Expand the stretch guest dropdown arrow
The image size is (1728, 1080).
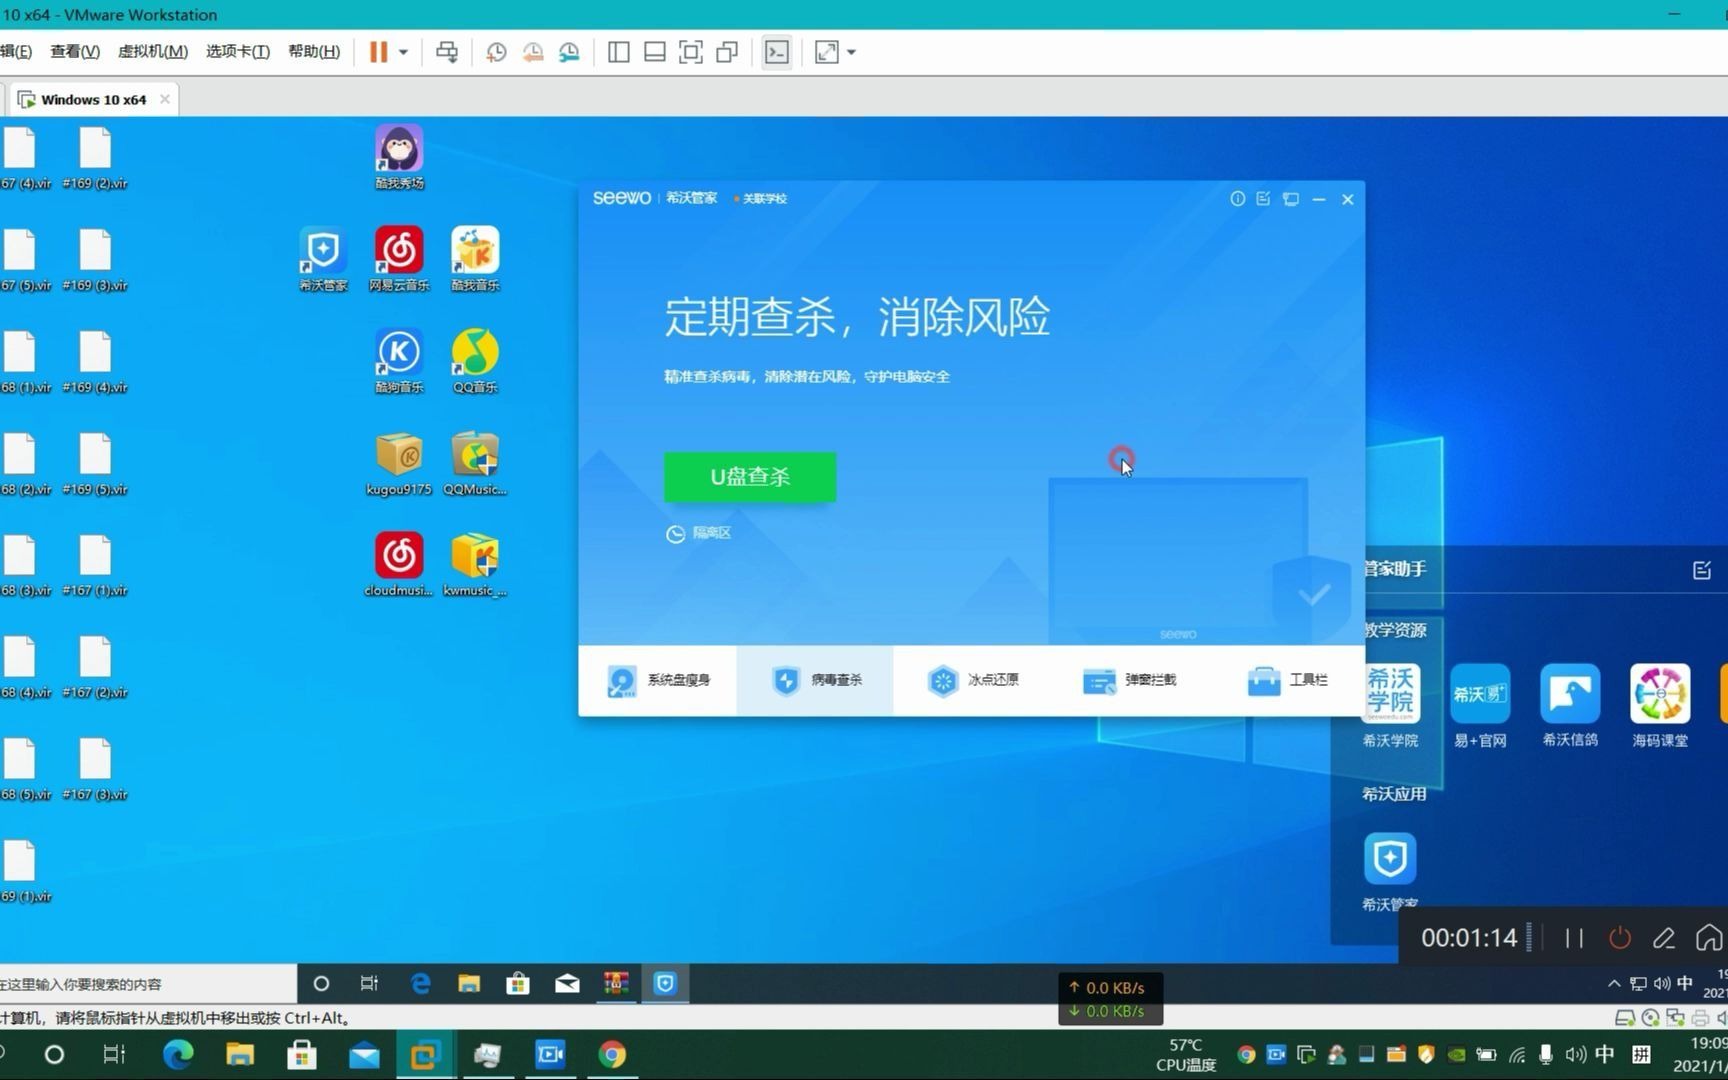pos(852,52)
